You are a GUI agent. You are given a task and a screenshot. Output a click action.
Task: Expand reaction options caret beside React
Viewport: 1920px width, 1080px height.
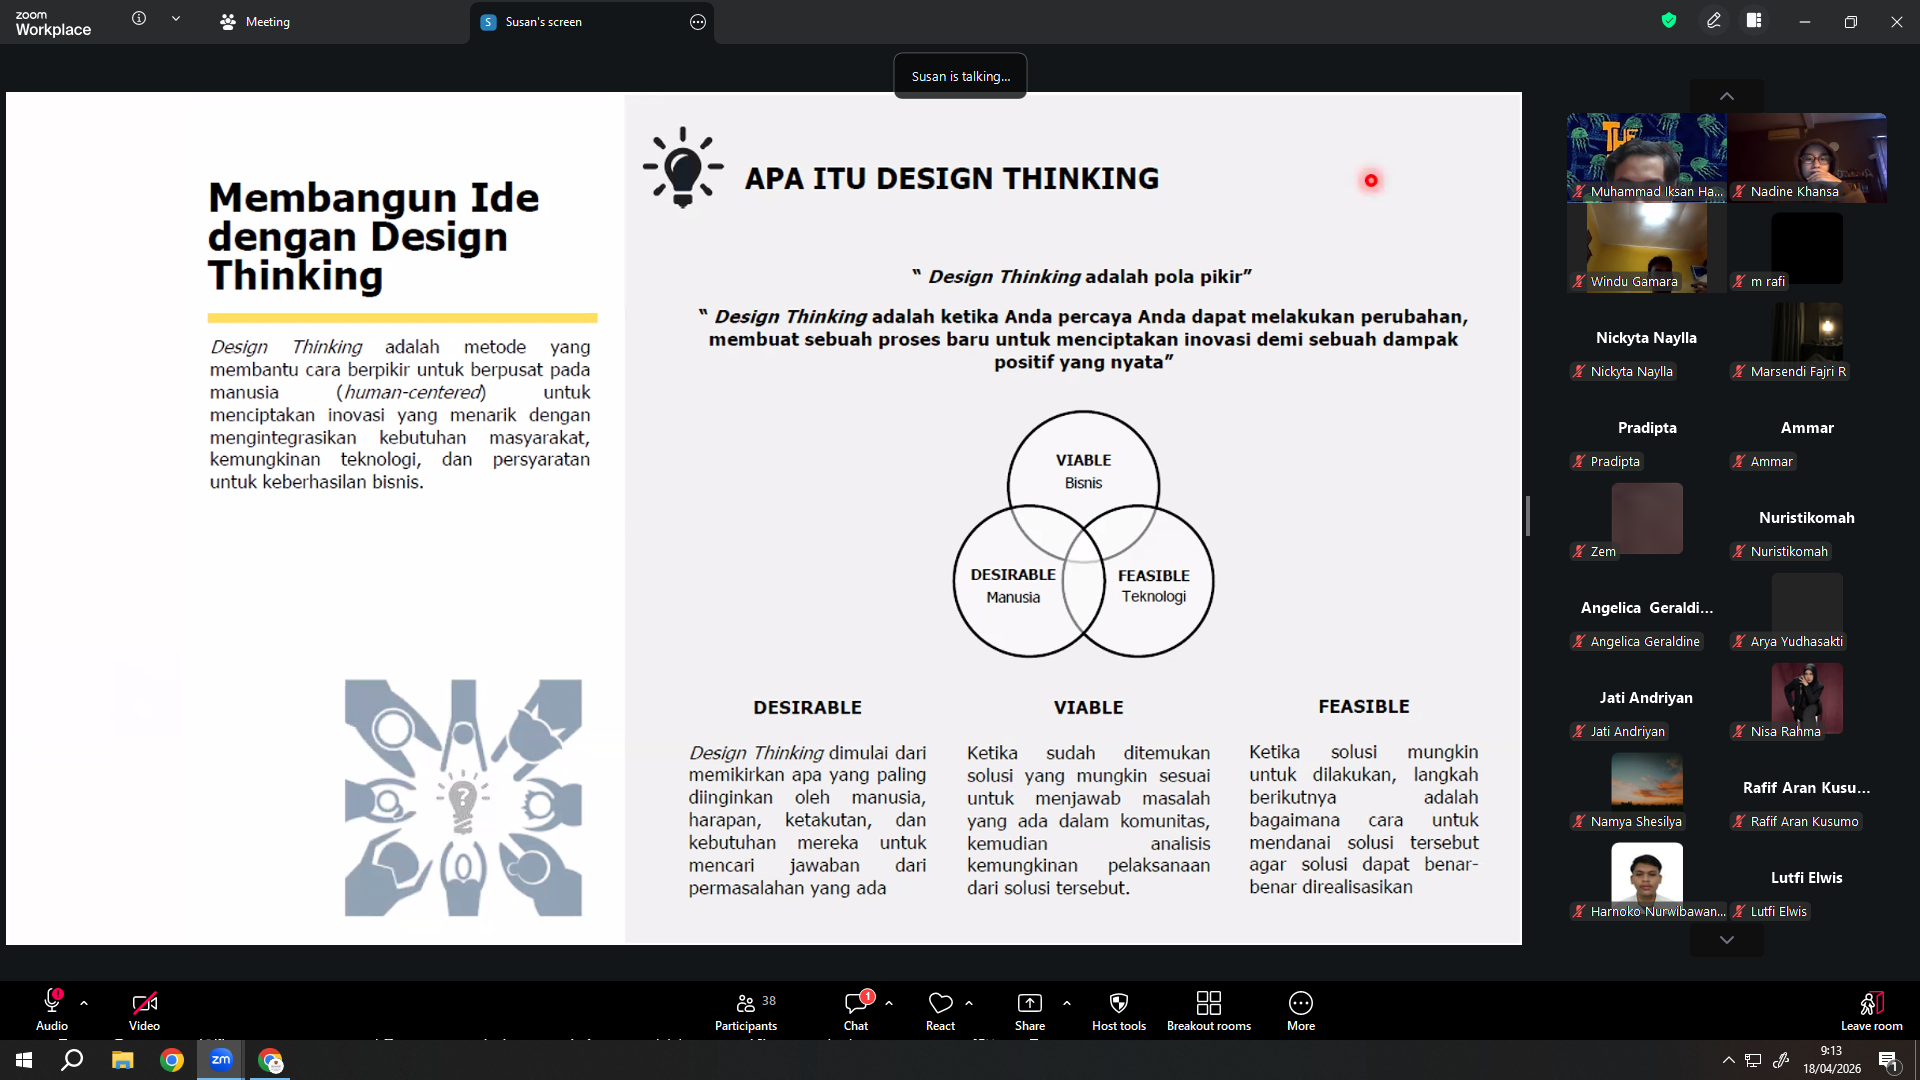click(x=969, y=1002)
